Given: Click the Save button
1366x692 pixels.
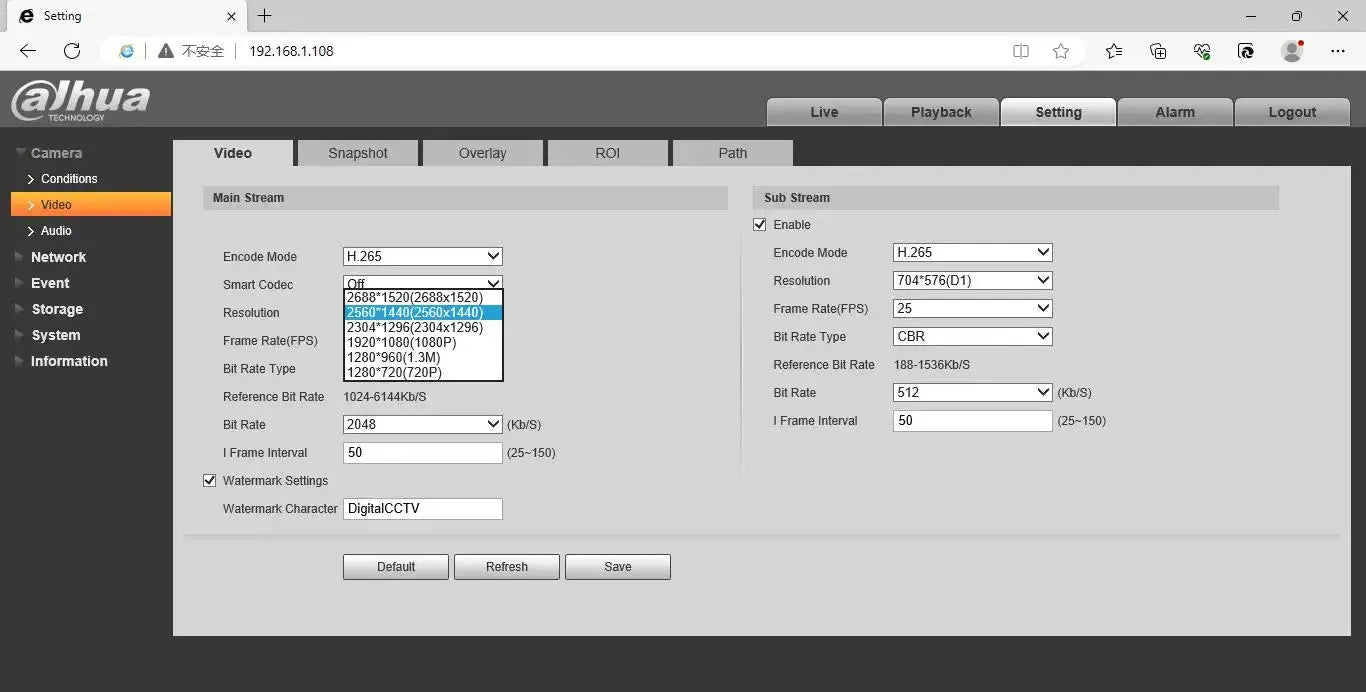Looking at the screenshot, I should 618,567.
